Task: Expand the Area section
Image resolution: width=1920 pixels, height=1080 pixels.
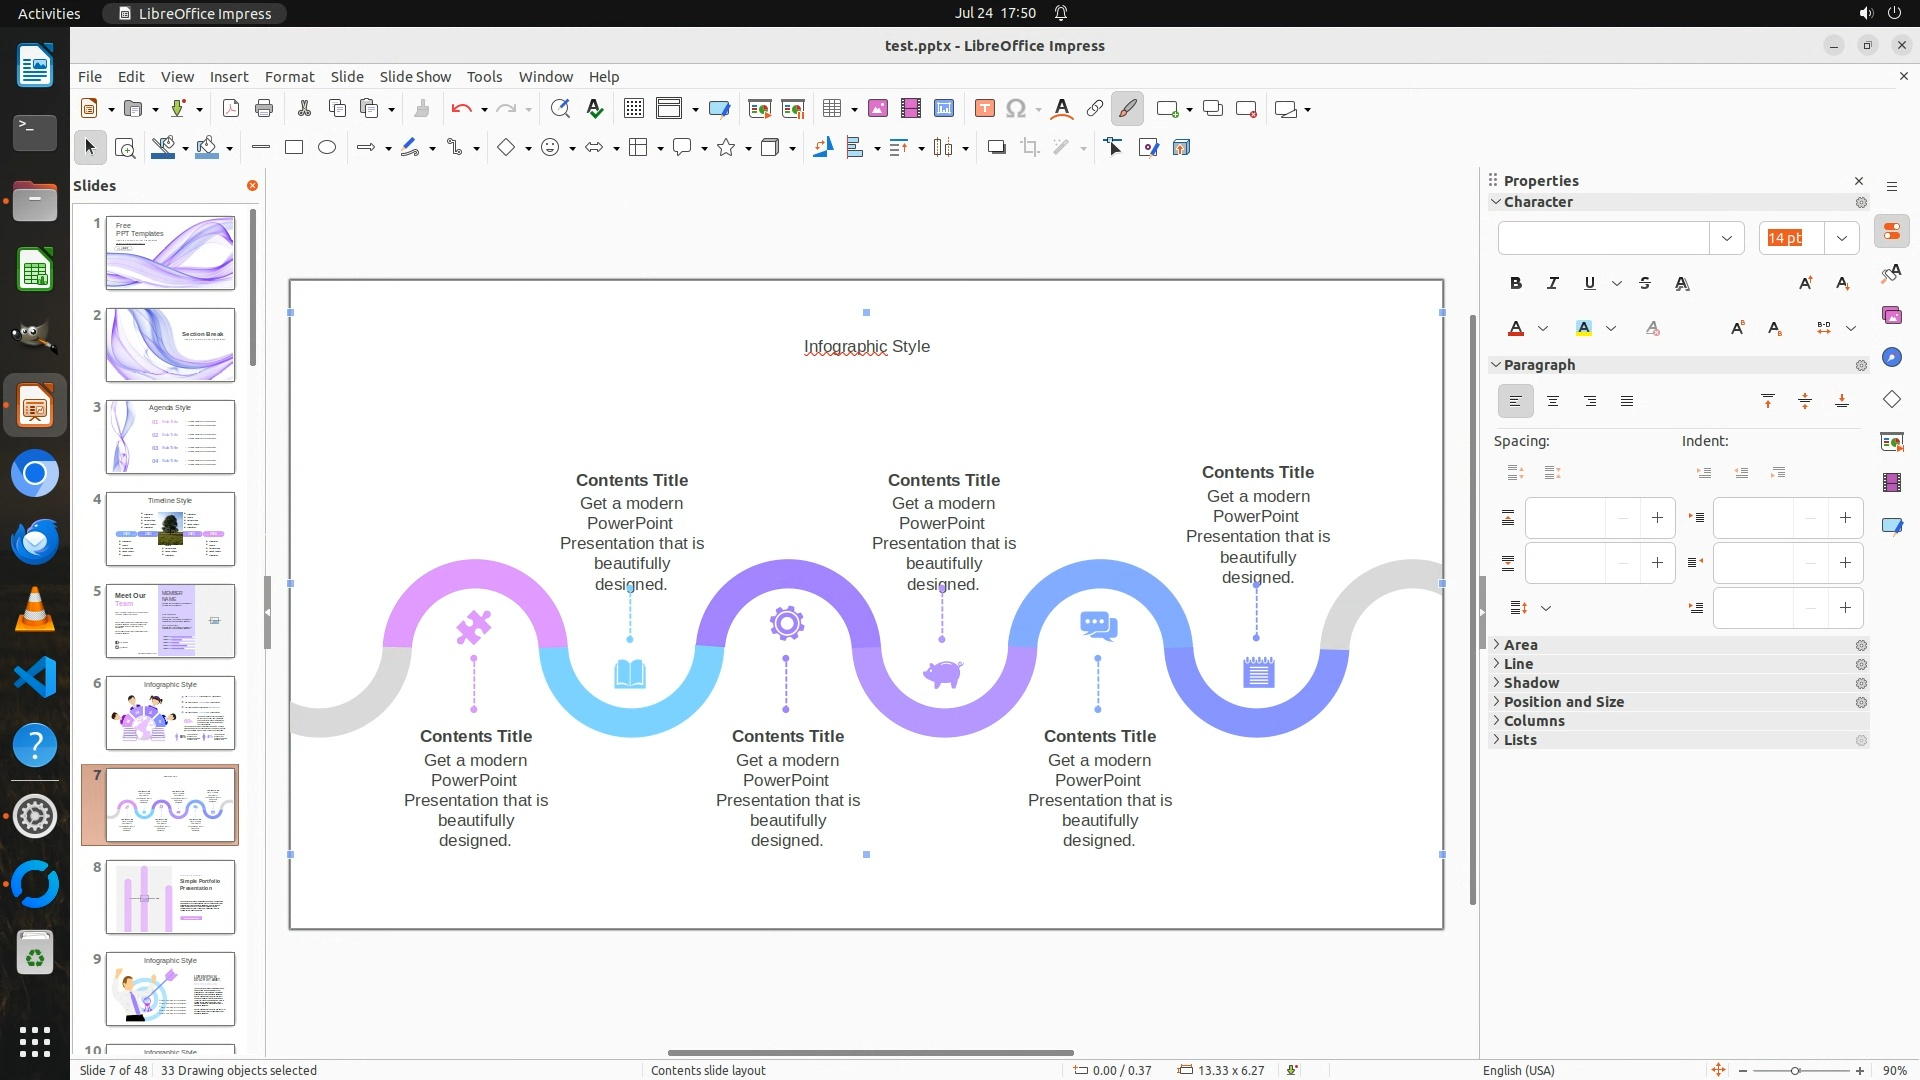Action: pyautogui.click(x=1520, y=645)
